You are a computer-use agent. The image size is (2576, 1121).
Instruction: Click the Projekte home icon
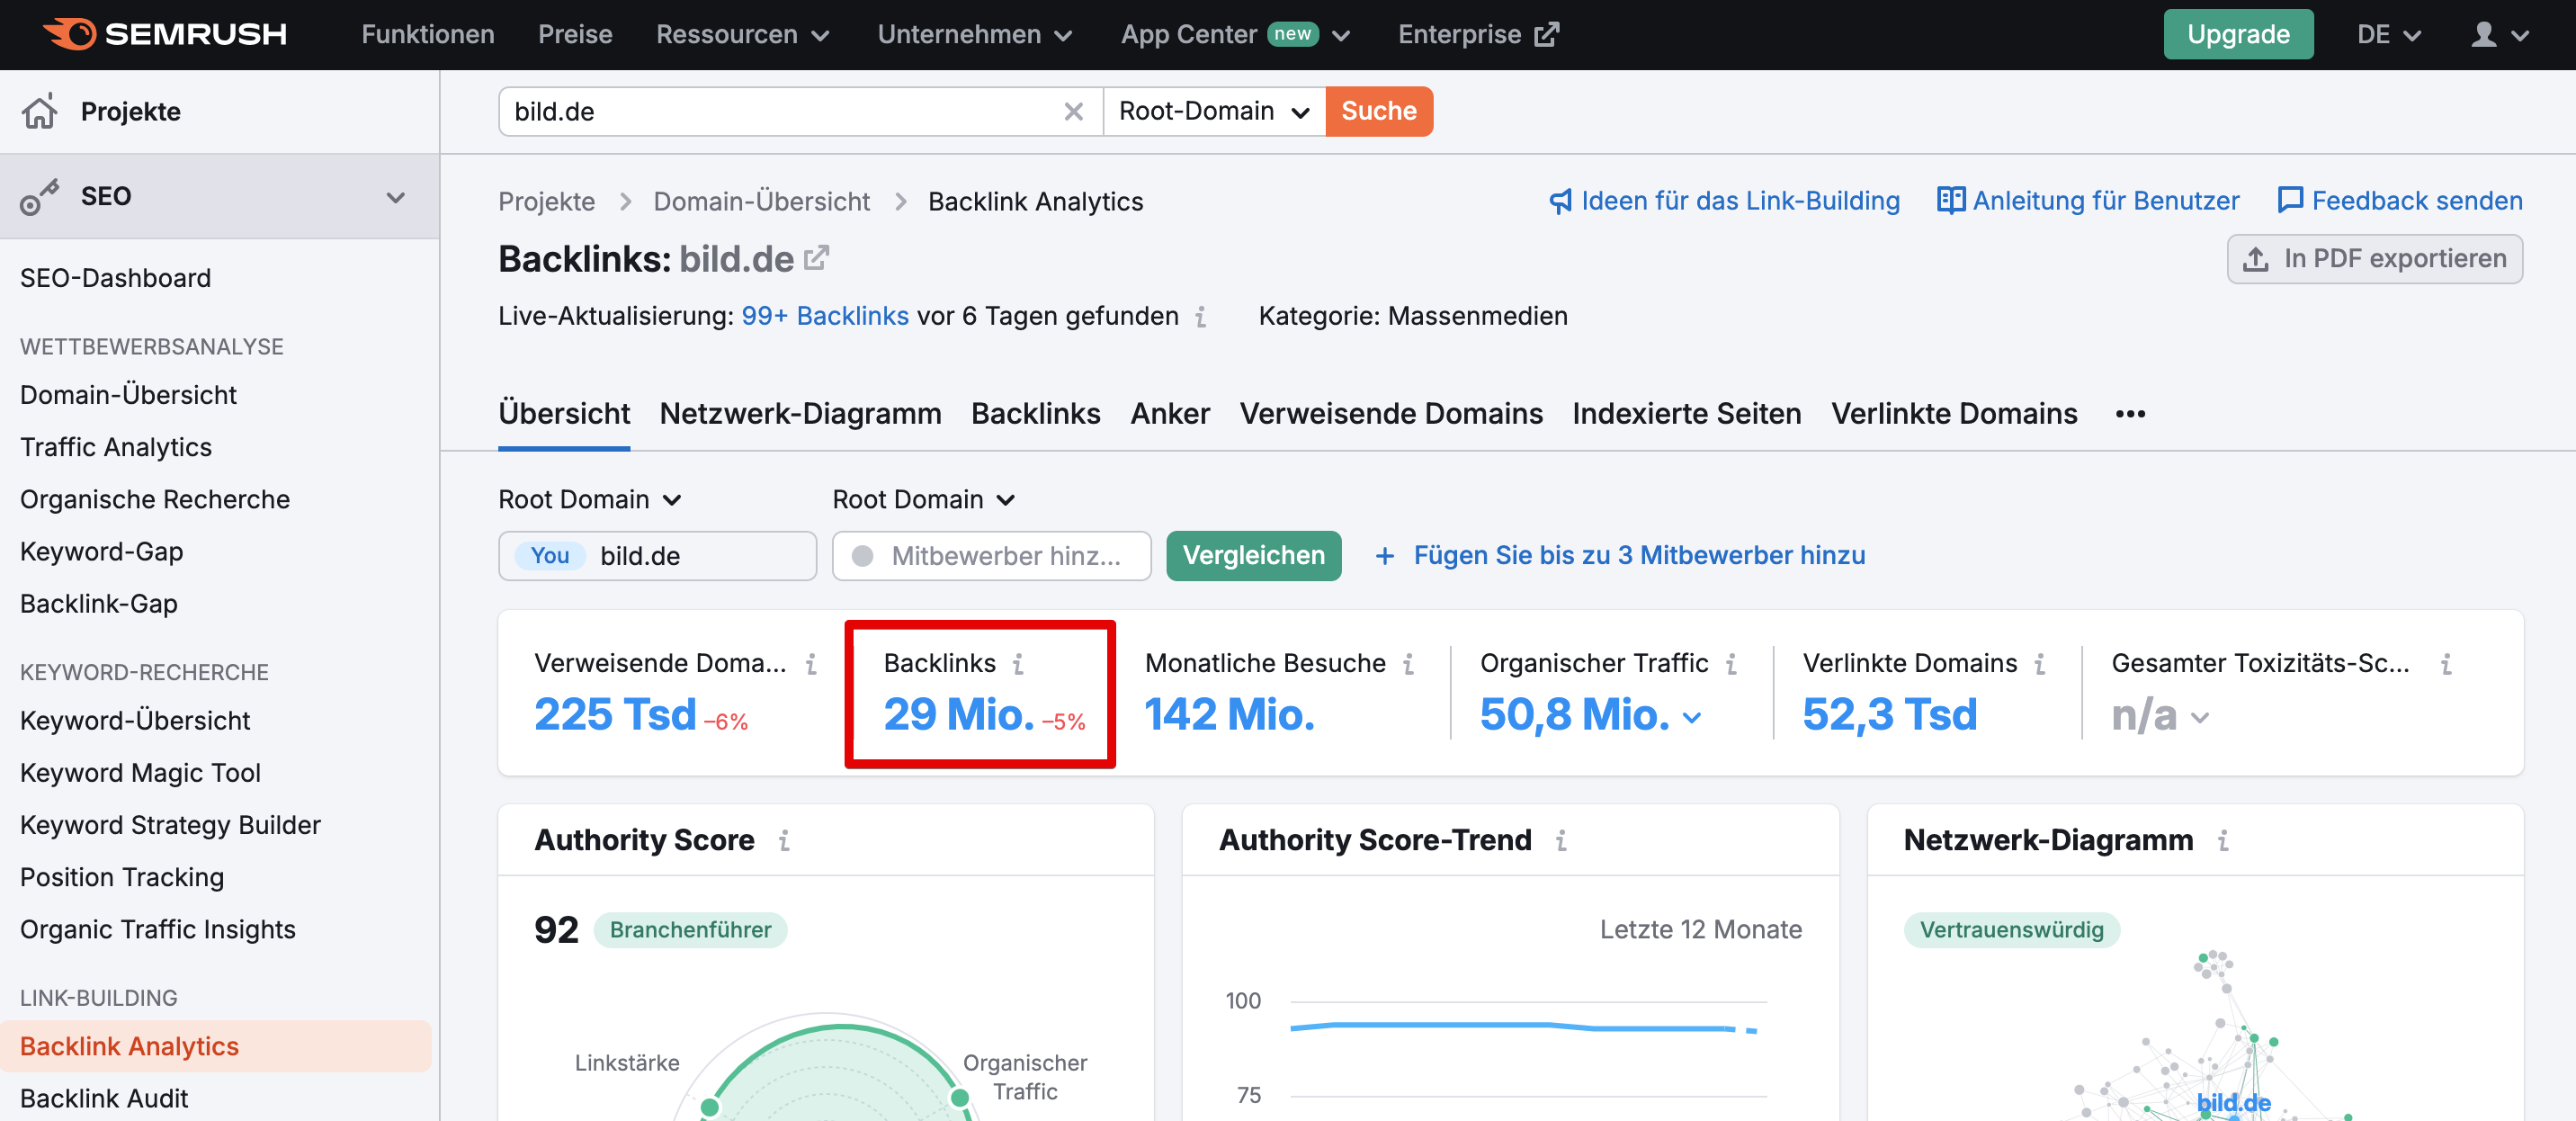[x=40, y=111]
